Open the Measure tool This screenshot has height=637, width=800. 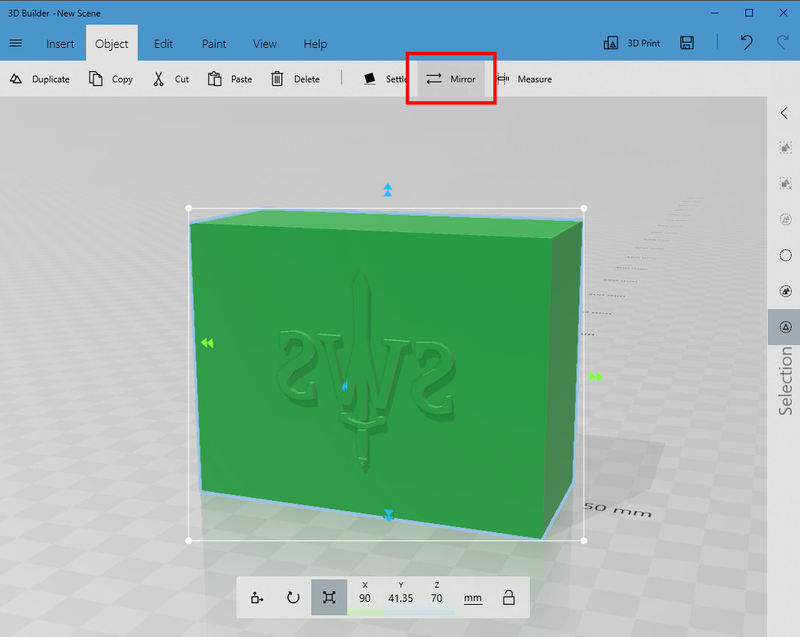coord(525,79)
